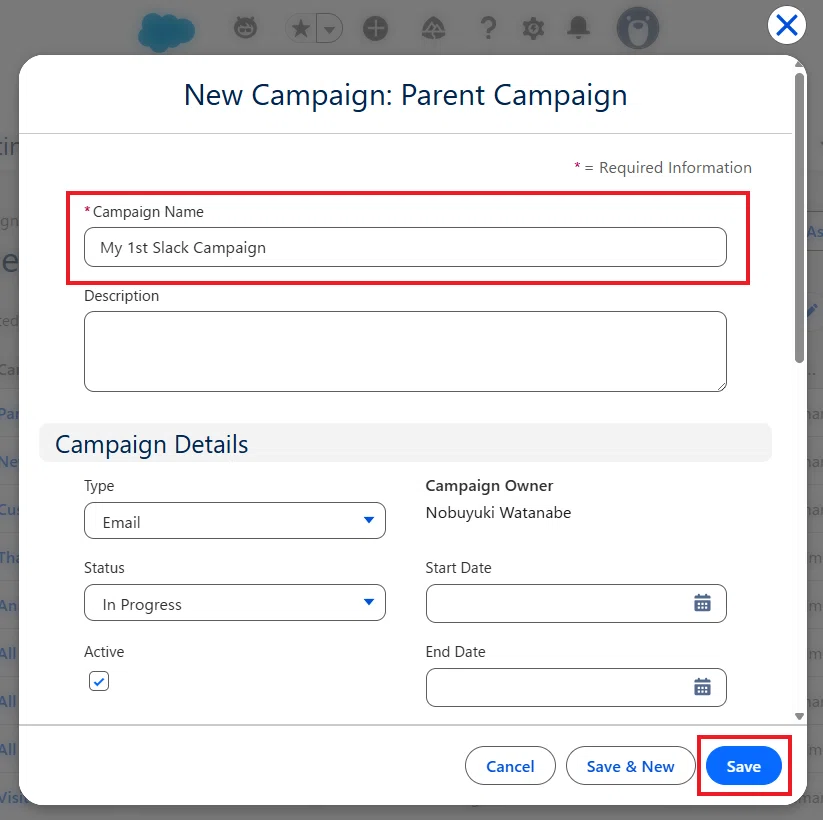
Task: Open the help question mark icon
Action: (488, 28)
